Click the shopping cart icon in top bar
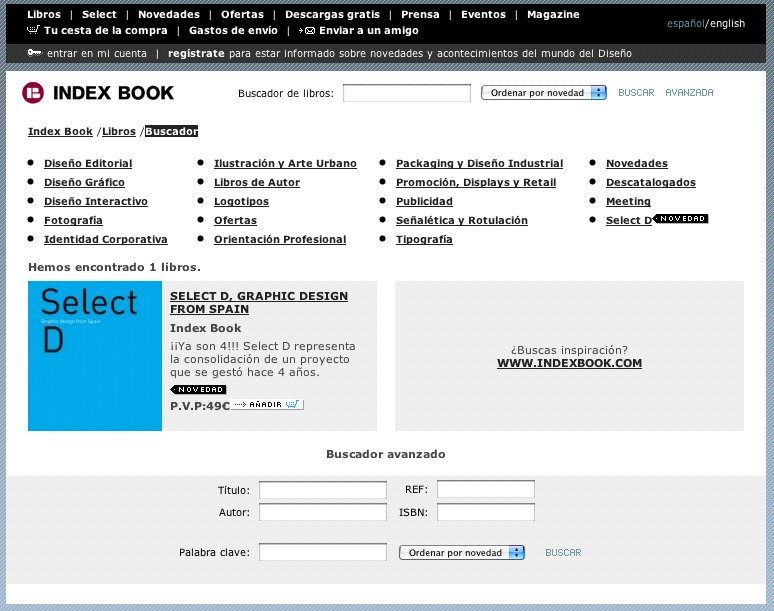Screen dimensions: 774x611 (x=33, y=30)
